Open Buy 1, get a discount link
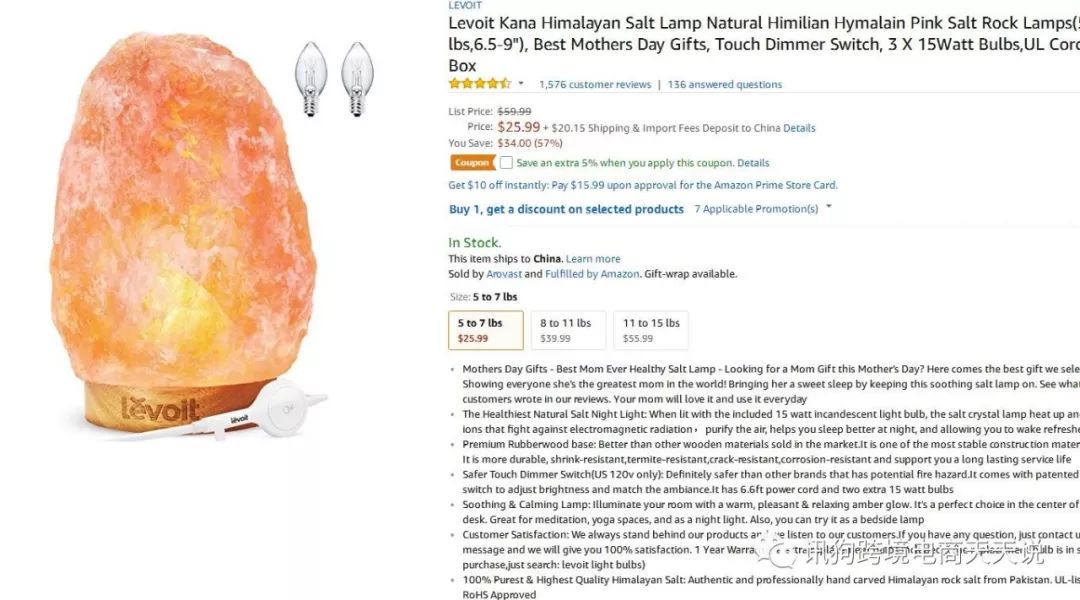The width and height of the screenshot is (1080, 600). click(566, 209)
